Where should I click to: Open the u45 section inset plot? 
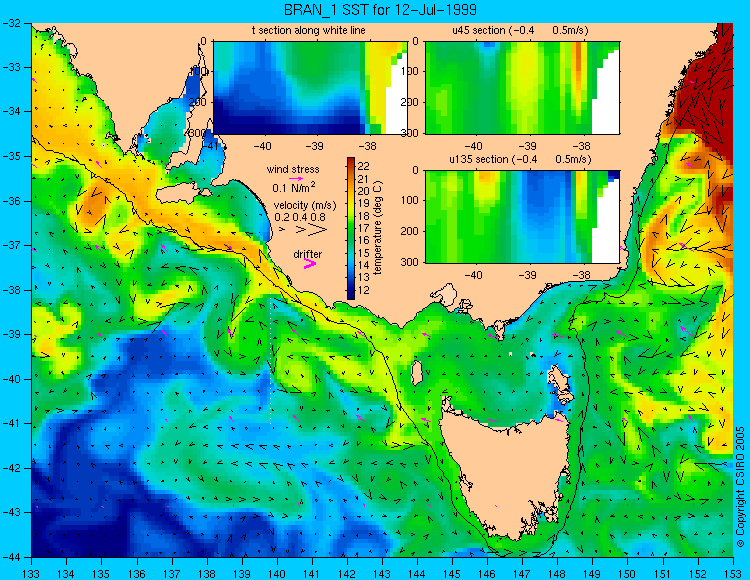click(x=522, y=88)
